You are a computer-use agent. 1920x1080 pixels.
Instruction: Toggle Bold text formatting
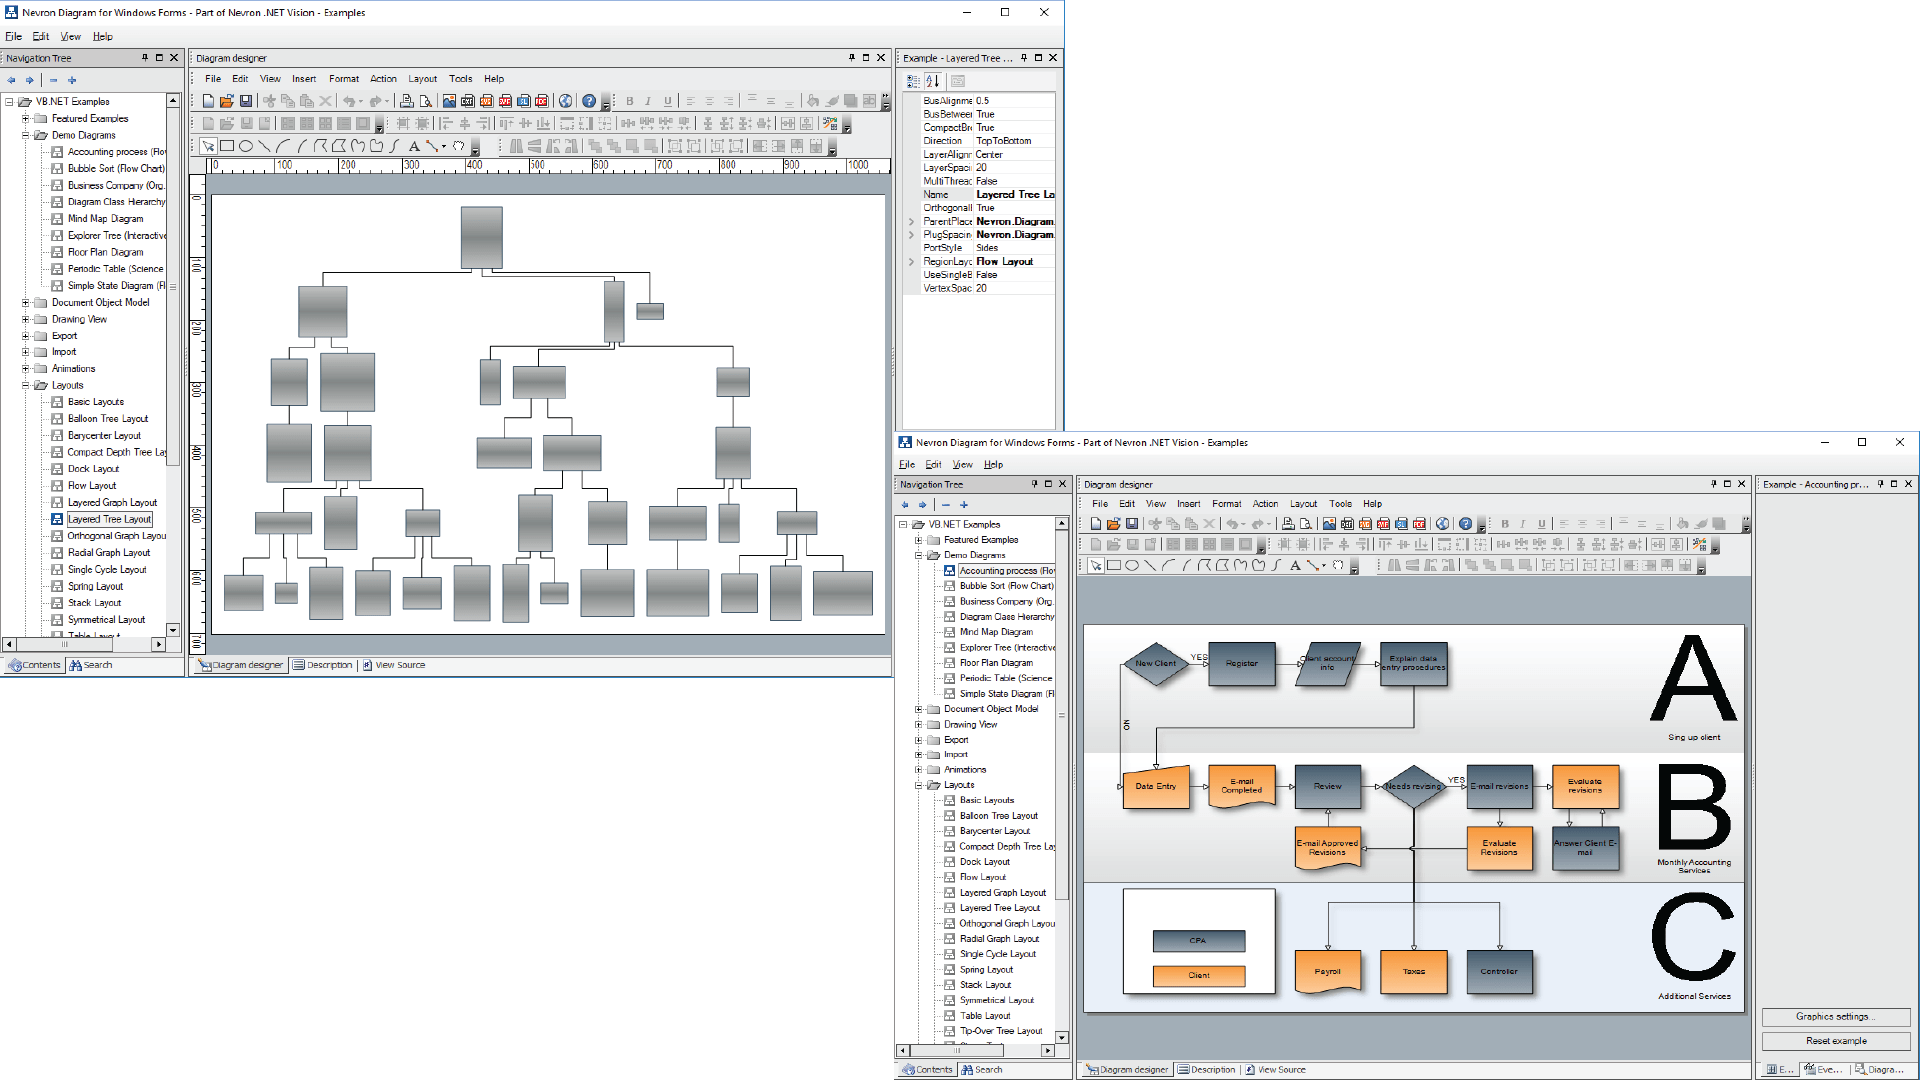click(x=630, y=100)
